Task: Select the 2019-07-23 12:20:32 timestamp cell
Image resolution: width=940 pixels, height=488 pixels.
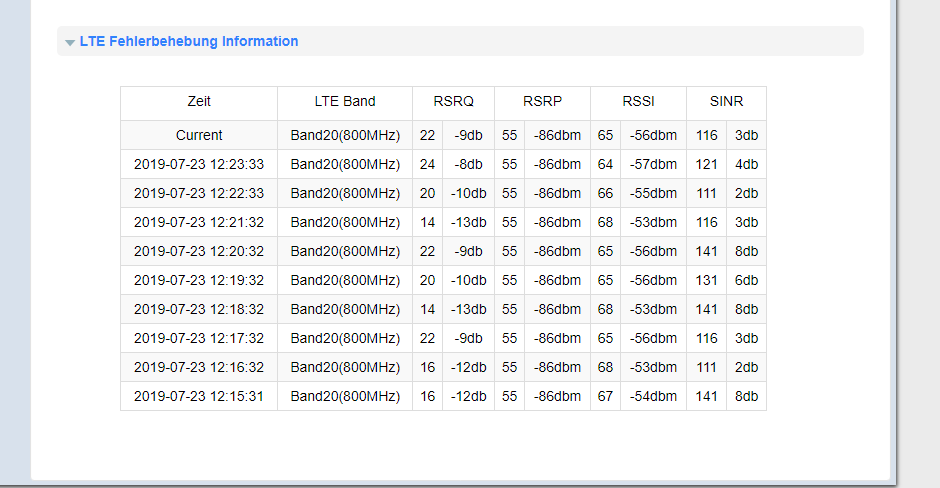Action: coord(199,251)
